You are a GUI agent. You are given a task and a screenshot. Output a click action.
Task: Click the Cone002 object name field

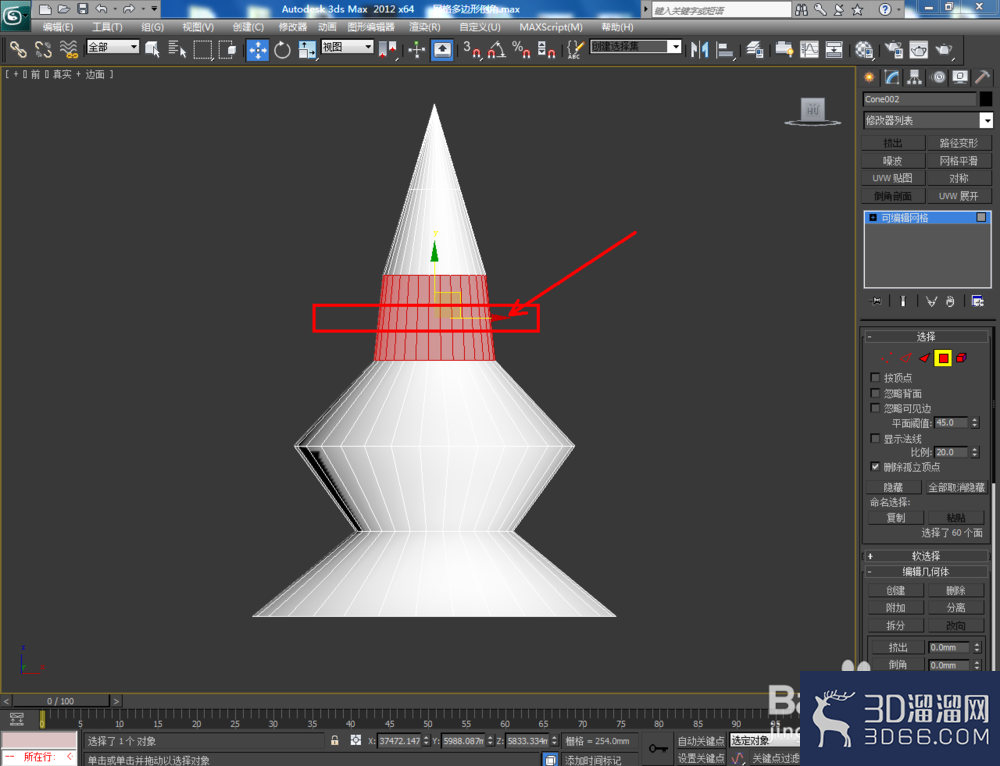919,99
